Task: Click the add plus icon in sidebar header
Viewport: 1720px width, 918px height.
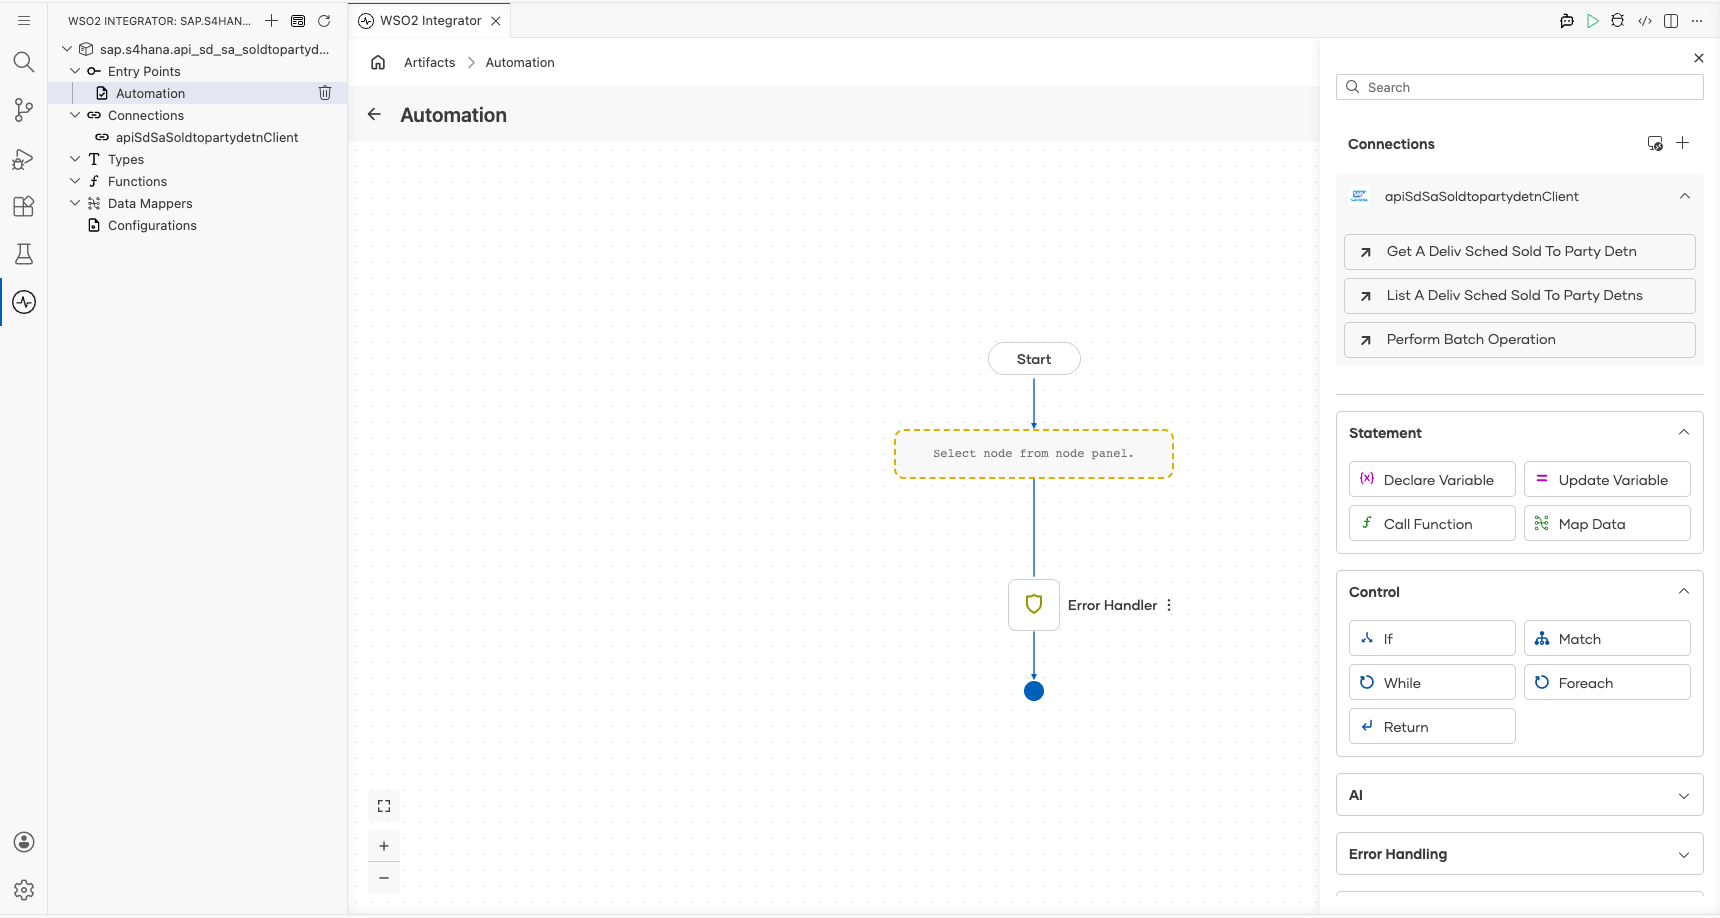Action: [271, 20]
